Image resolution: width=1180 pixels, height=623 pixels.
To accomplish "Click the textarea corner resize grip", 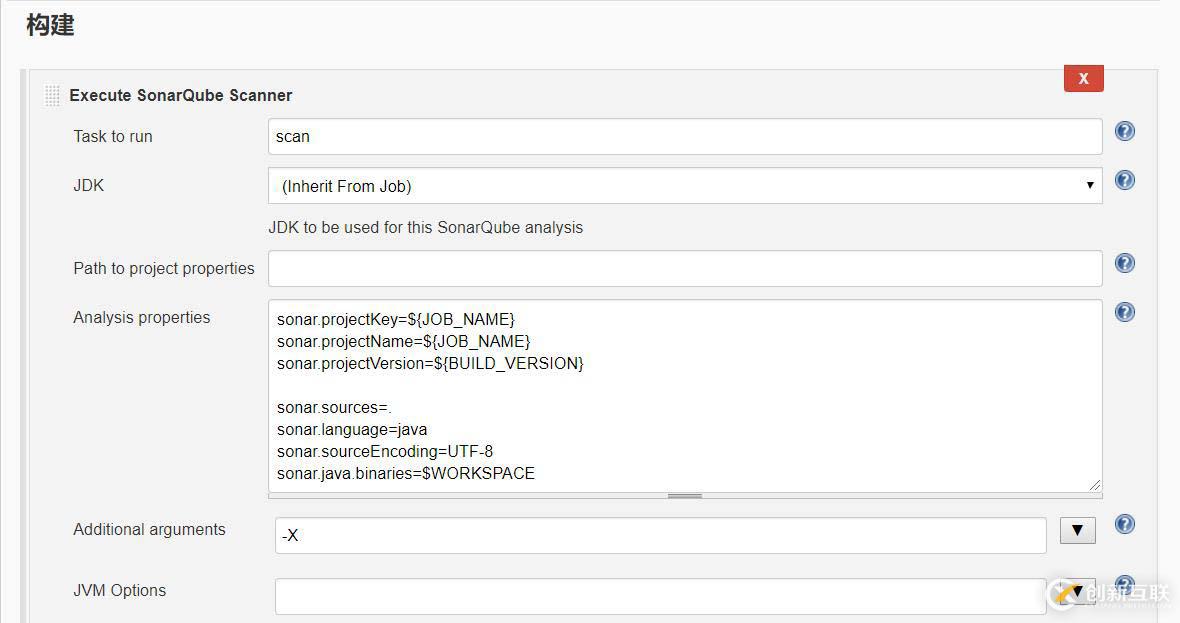I will coord(1096,485).
